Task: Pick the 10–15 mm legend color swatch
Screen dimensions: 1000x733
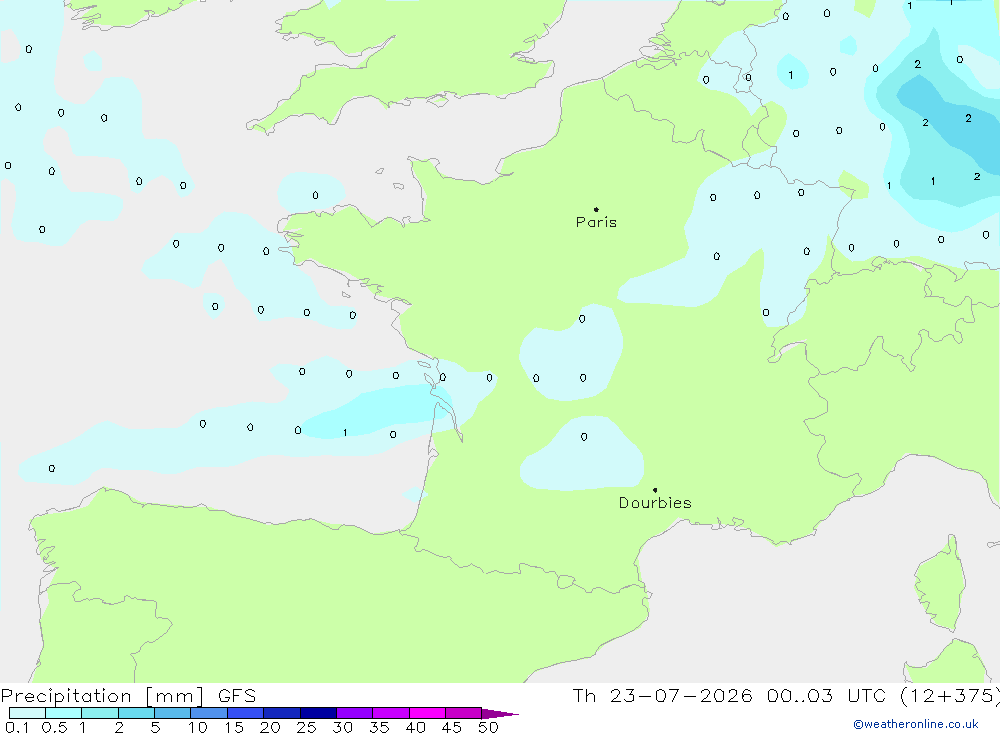Action: coord(209,713)
